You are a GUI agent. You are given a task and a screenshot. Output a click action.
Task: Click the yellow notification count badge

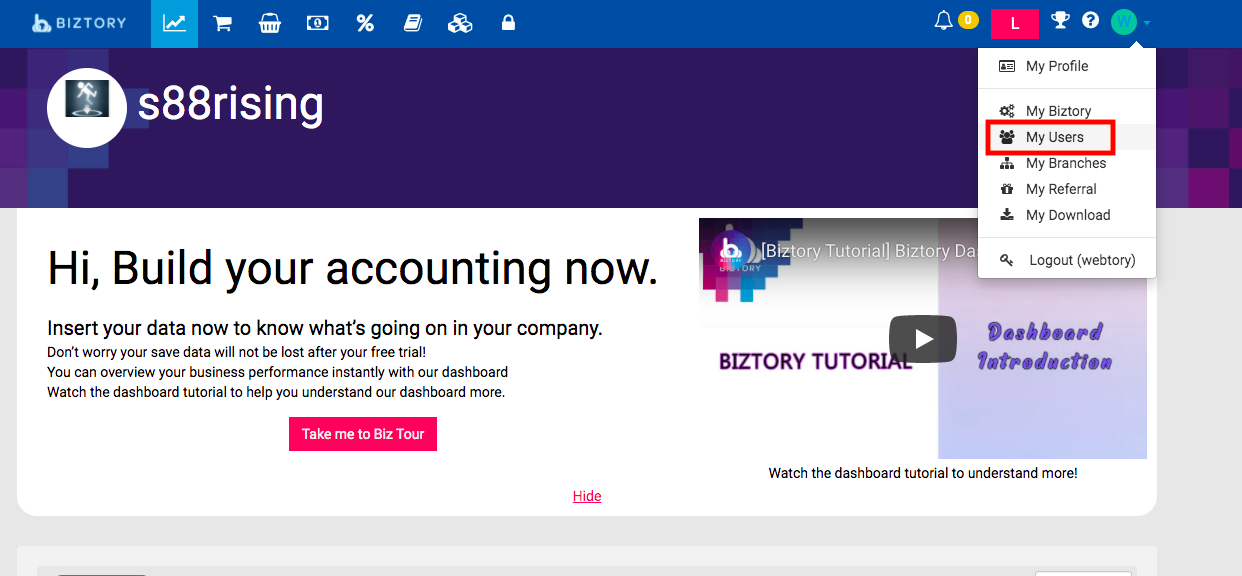click(968, 20)
